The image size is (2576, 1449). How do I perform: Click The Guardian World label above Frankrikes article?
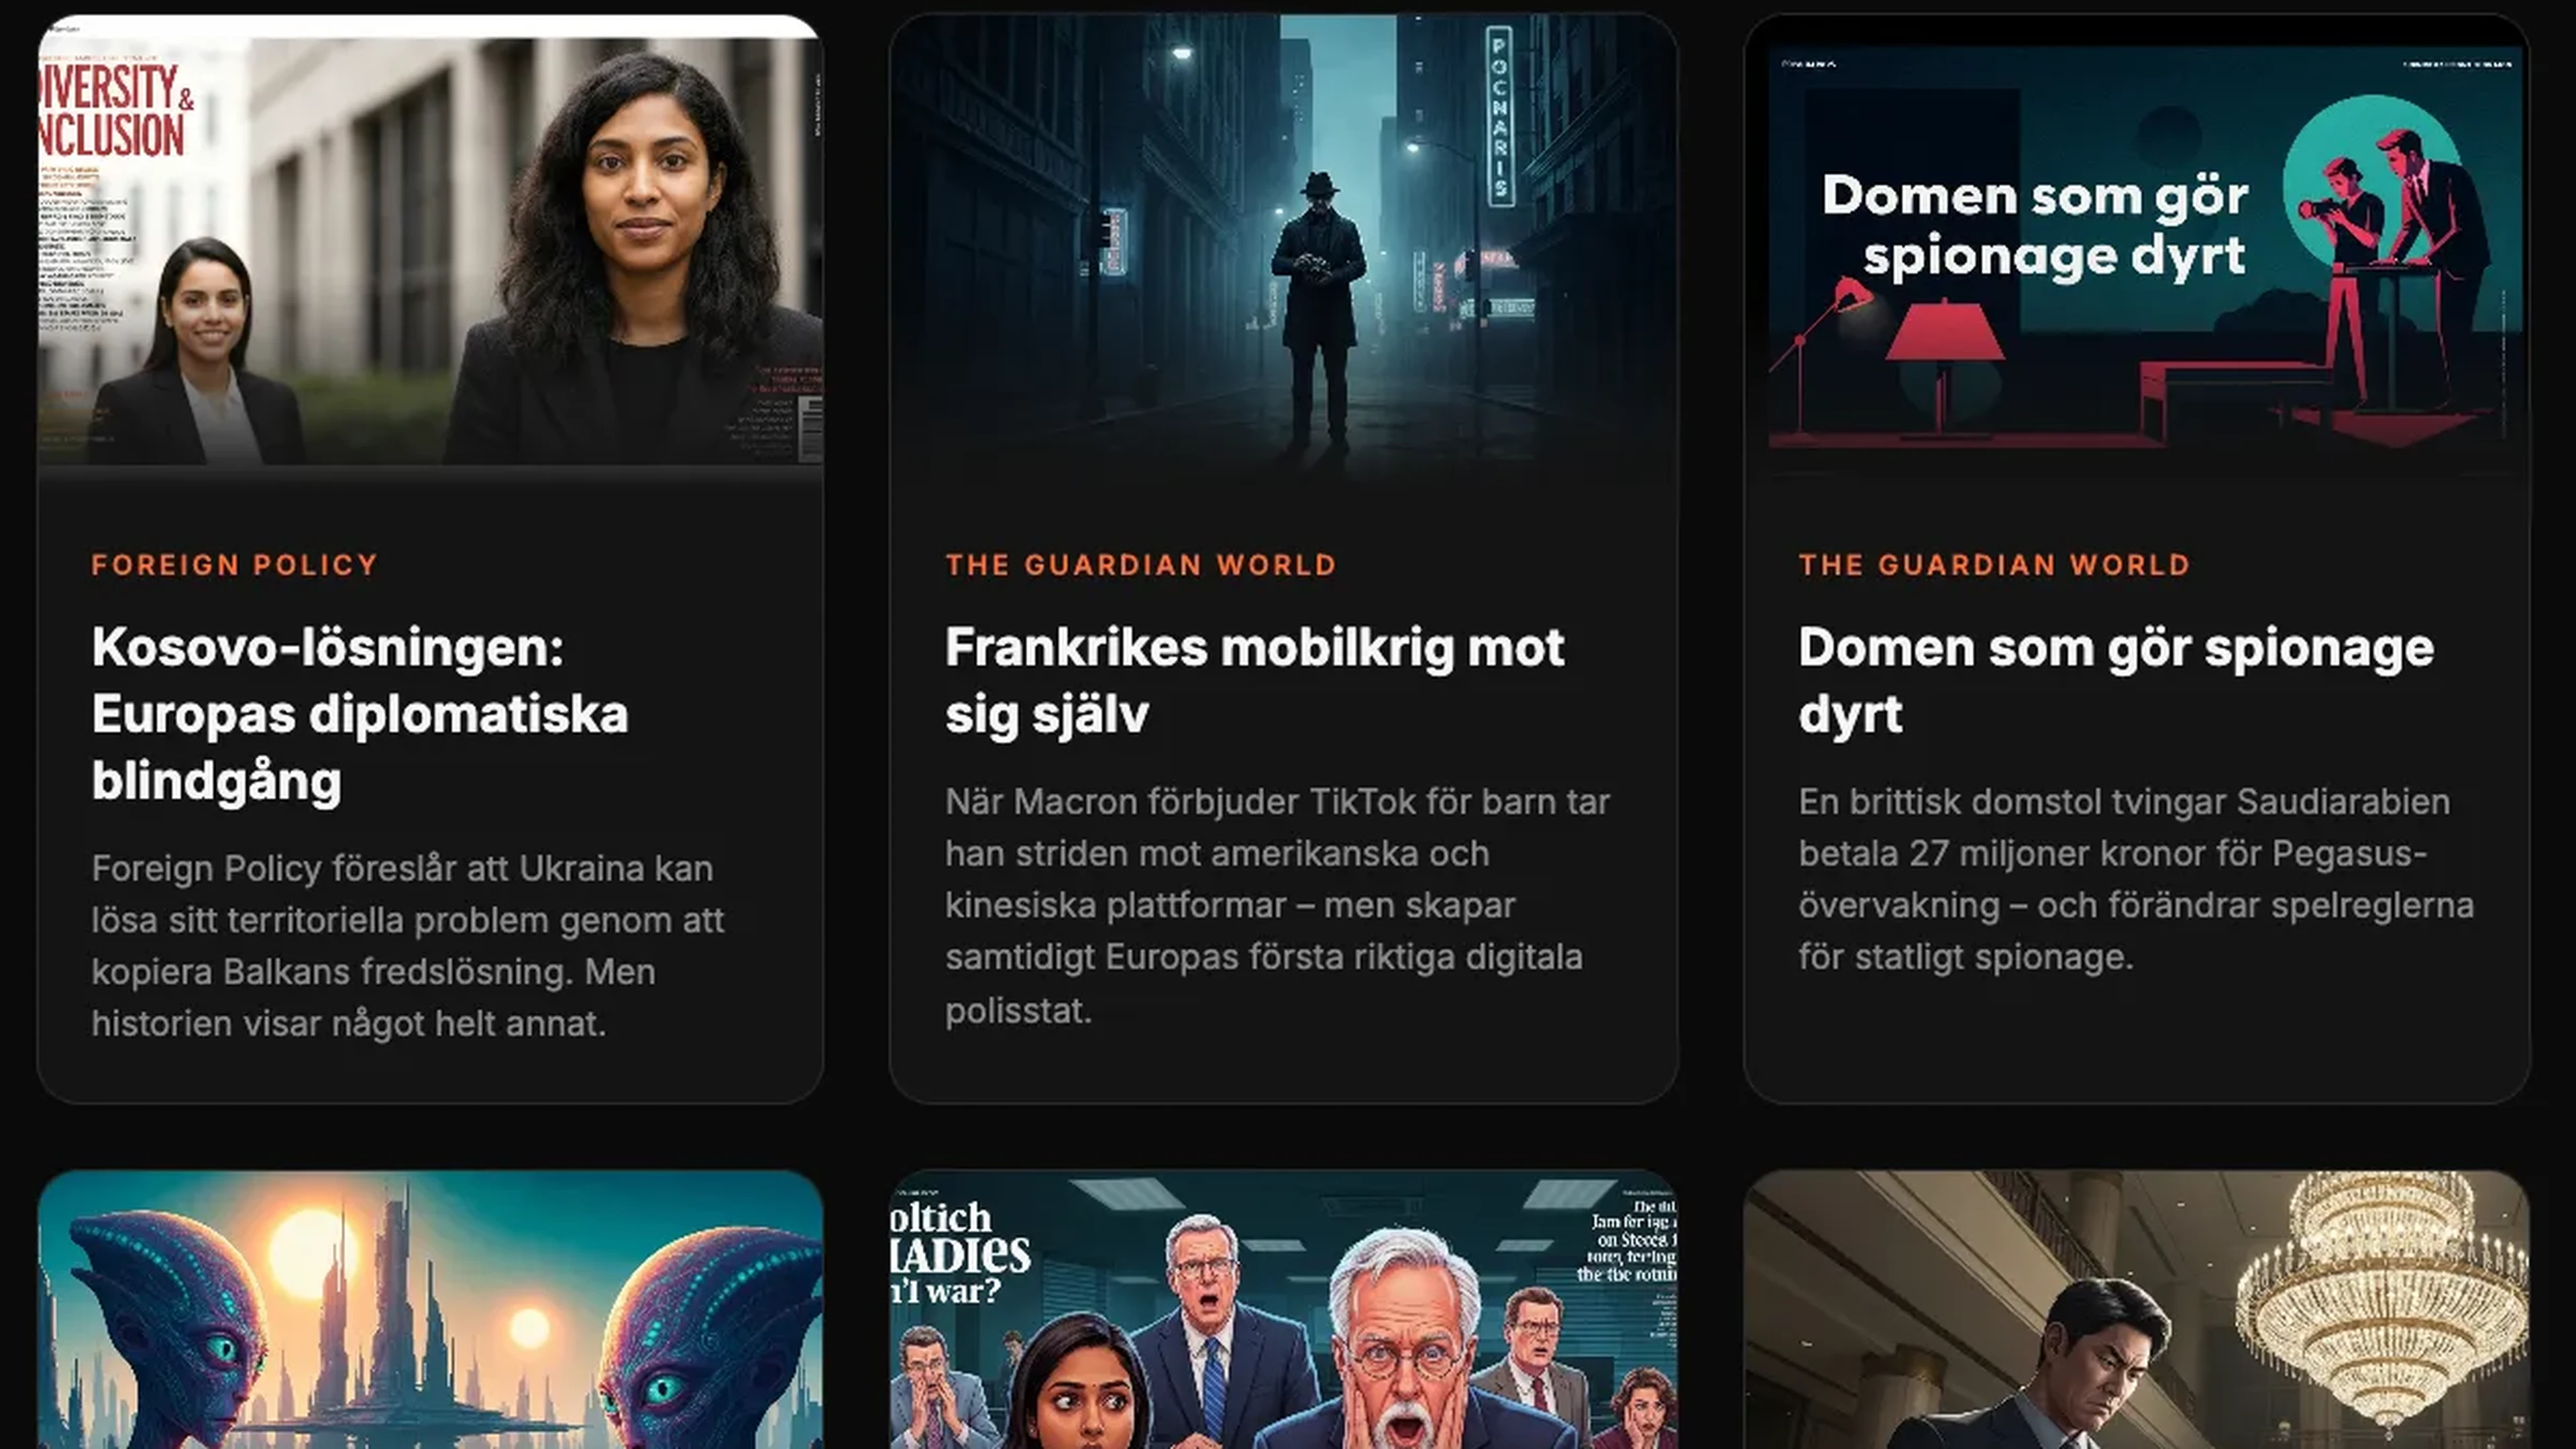point(1141,565)
